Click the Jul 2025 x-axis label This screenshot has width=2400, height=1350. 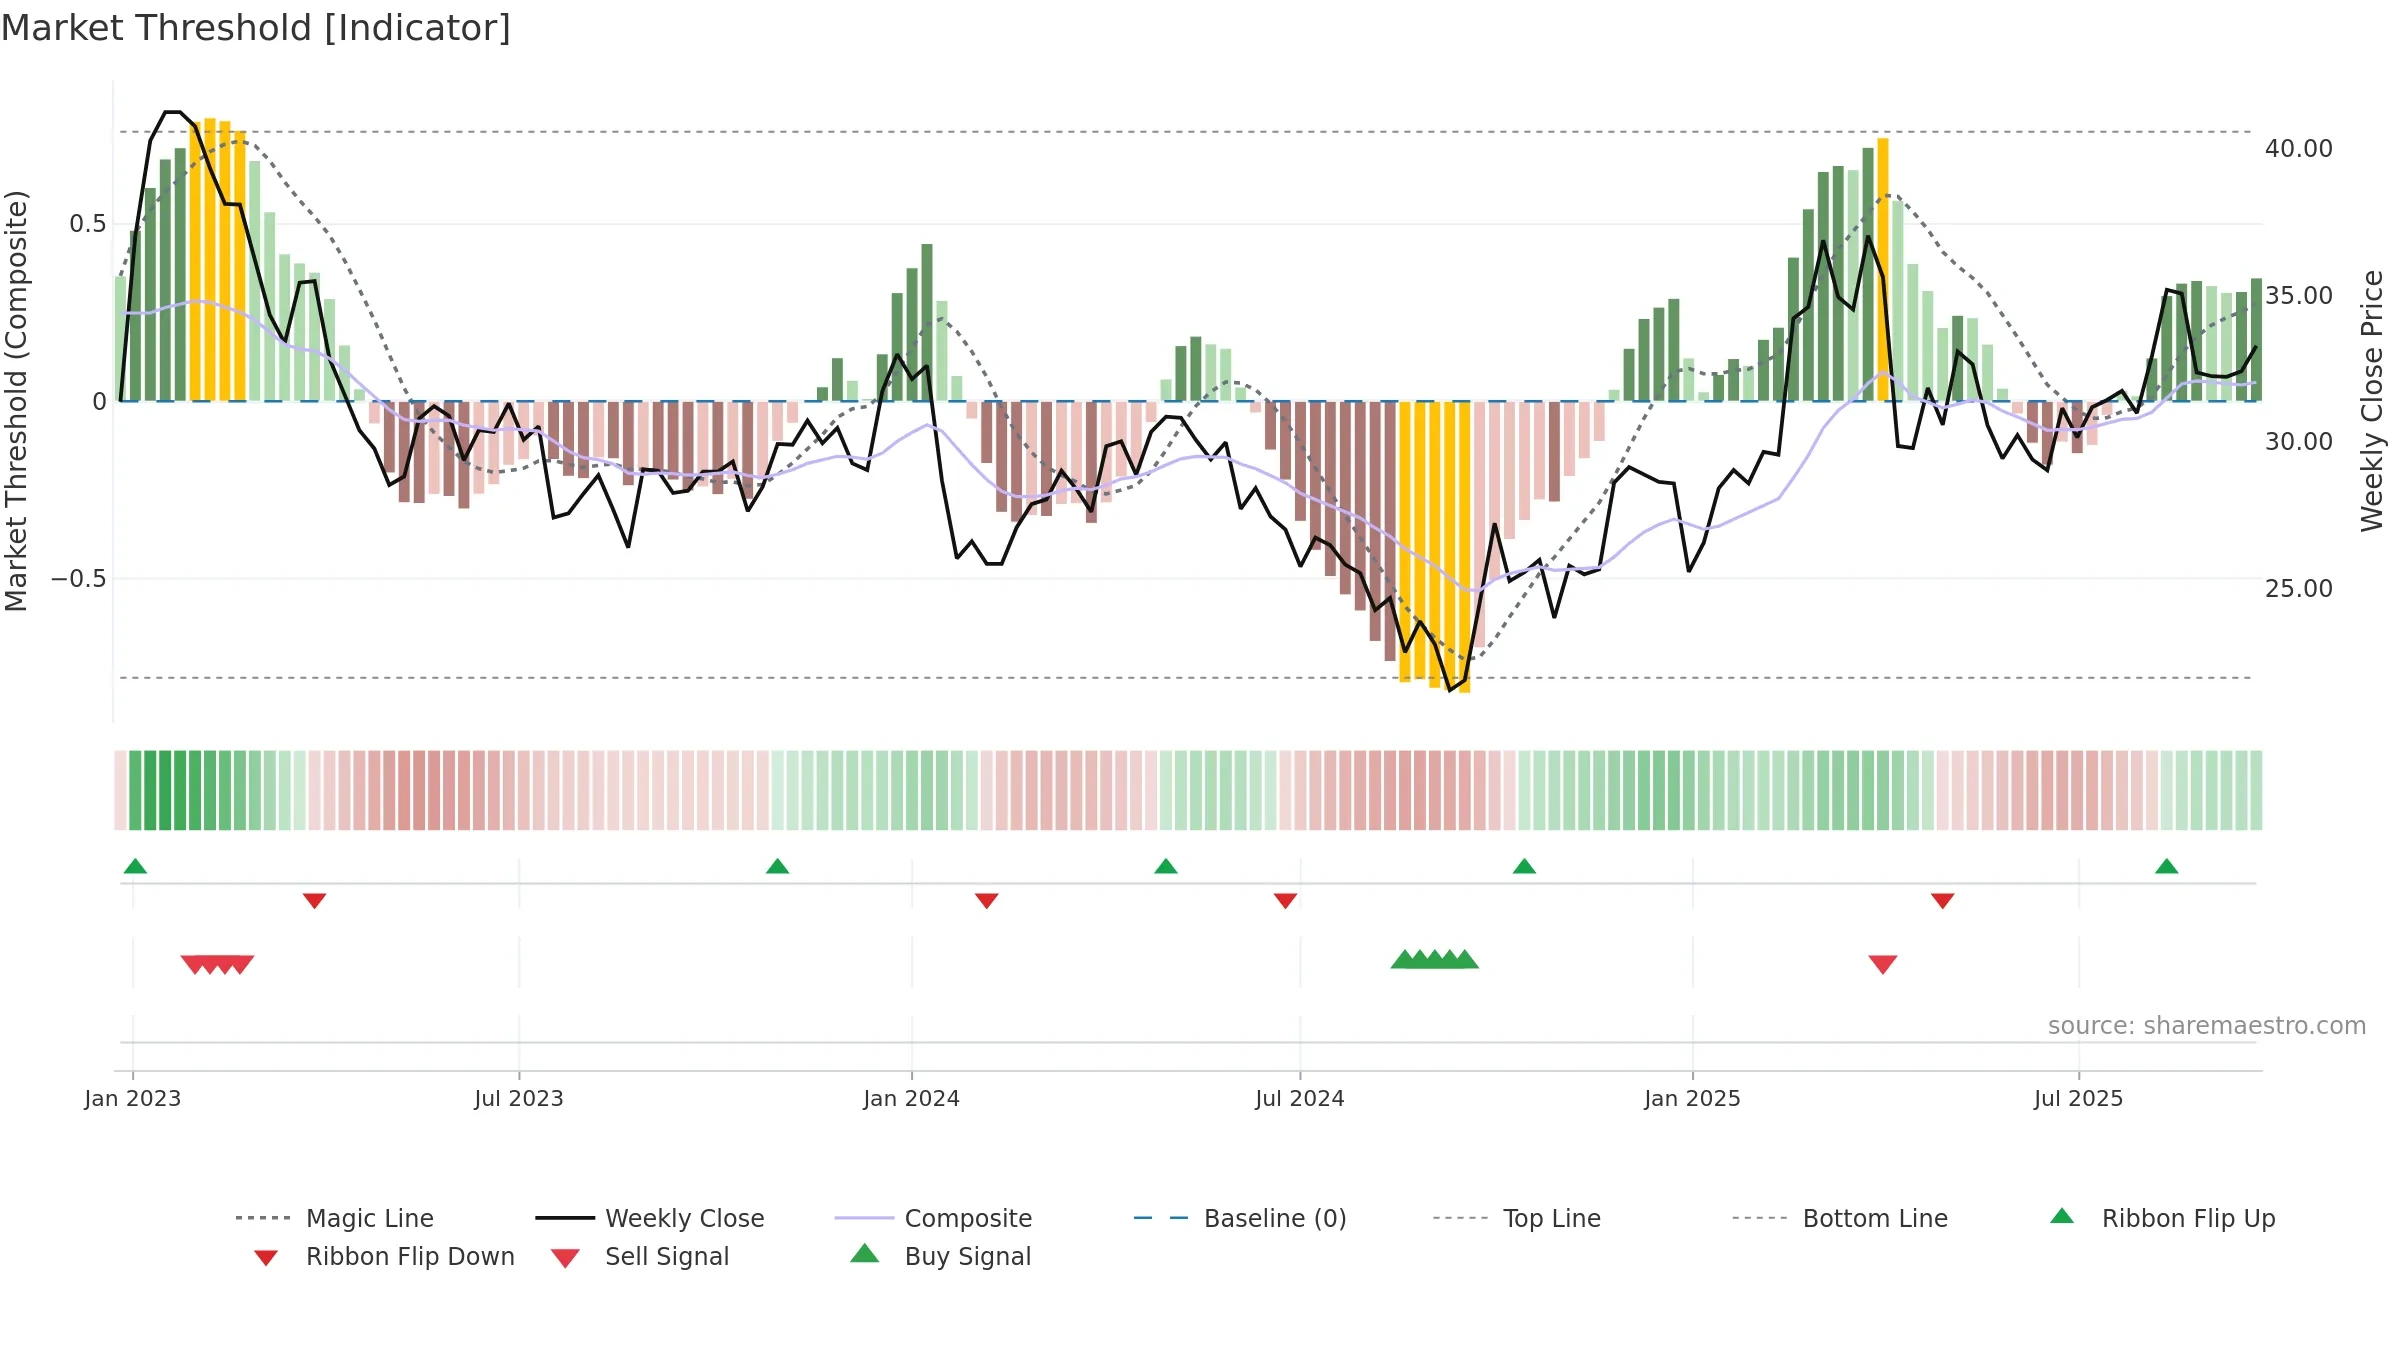pos(2078,1099)
